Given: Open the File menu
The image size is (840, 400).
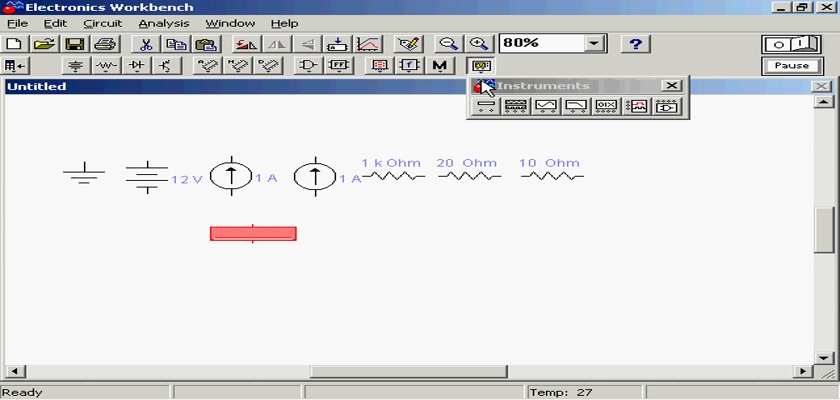Looking at the screenshot, I should click(17, 24).
